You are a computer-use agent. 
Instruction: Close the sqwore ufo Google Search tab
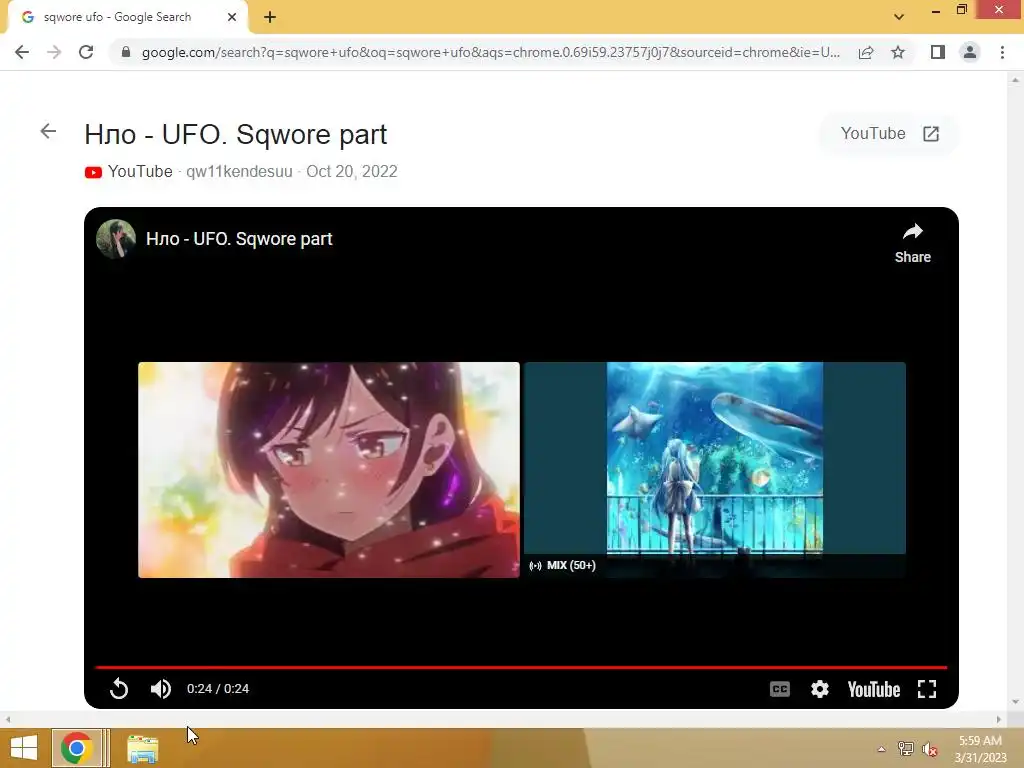tap(232, 17)
